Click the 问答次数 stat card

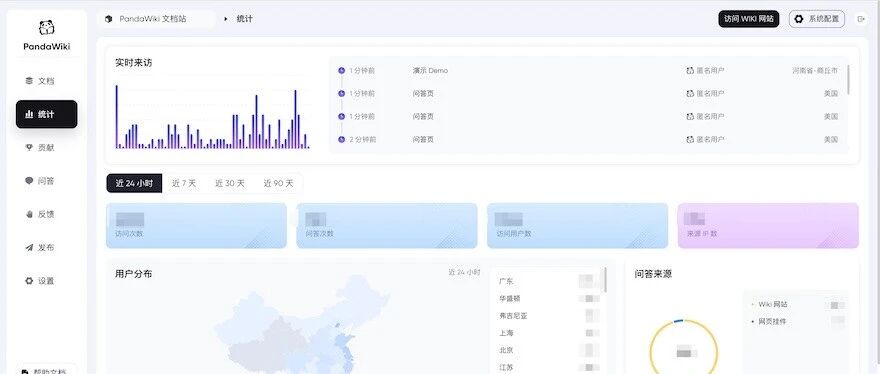(x=387, y=226)
